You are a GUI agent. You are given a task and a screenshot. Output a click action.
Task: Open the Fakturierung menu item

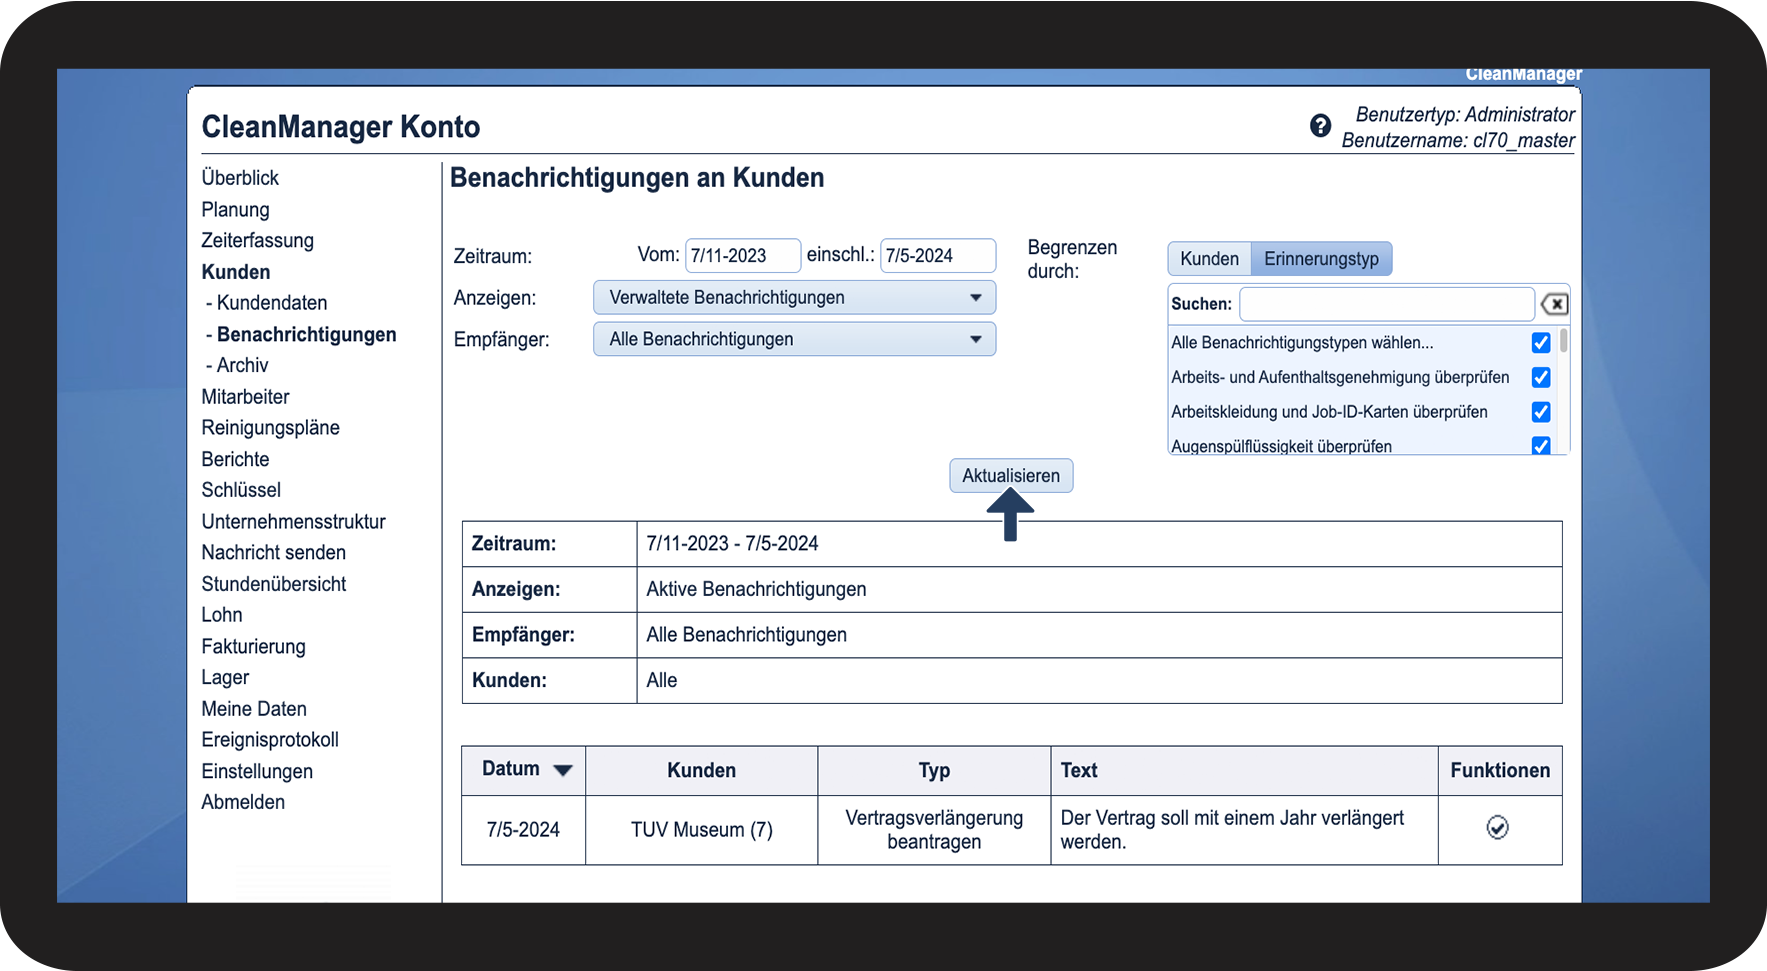pos(253,647)
